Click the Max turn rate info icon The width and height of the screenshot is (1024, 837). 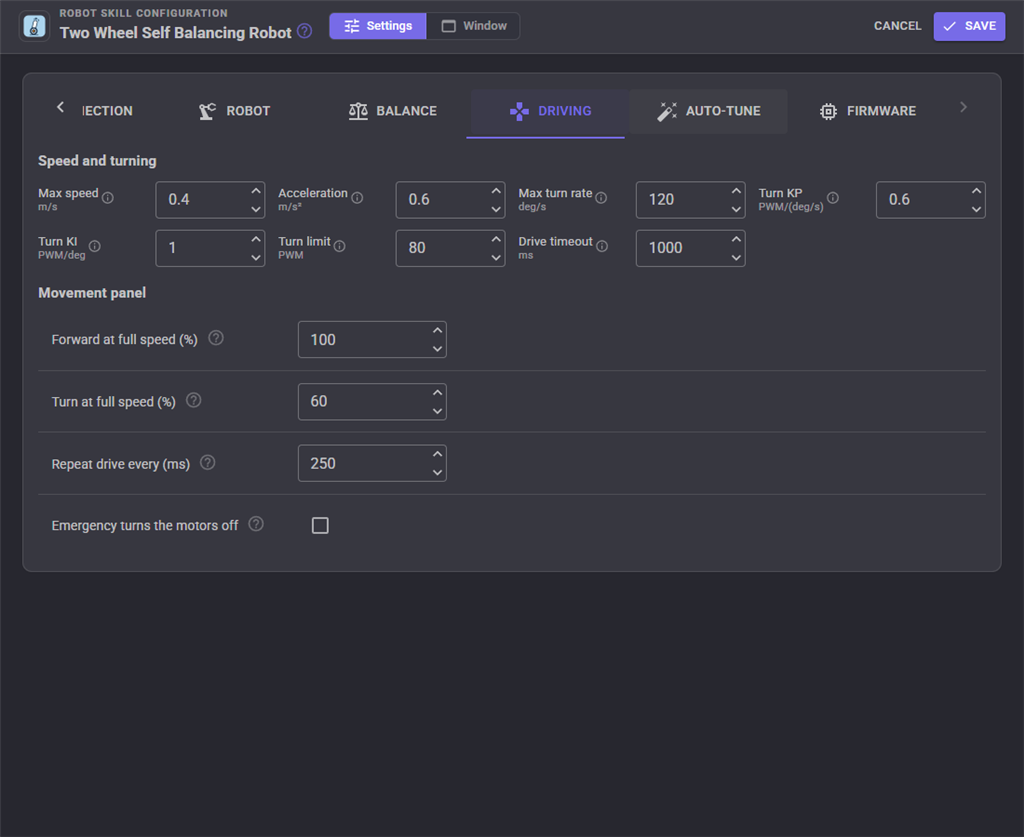pyautogui.click(x=601, y=198)
